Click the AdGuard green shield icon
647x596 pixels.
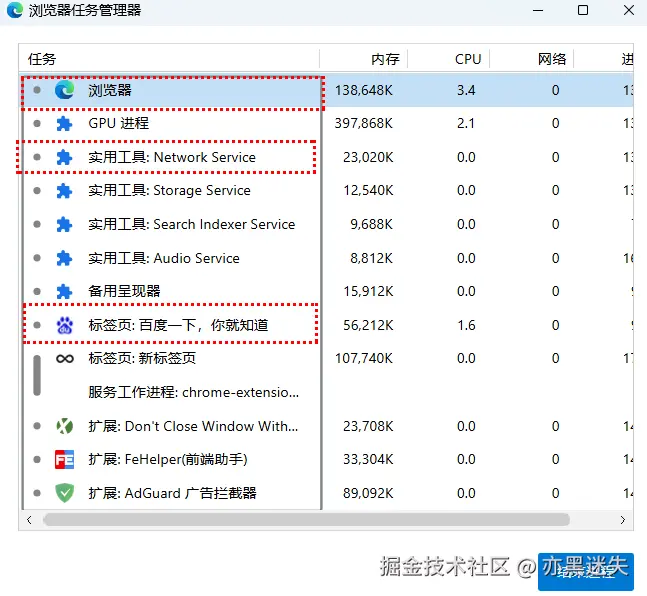pos(64,493)
